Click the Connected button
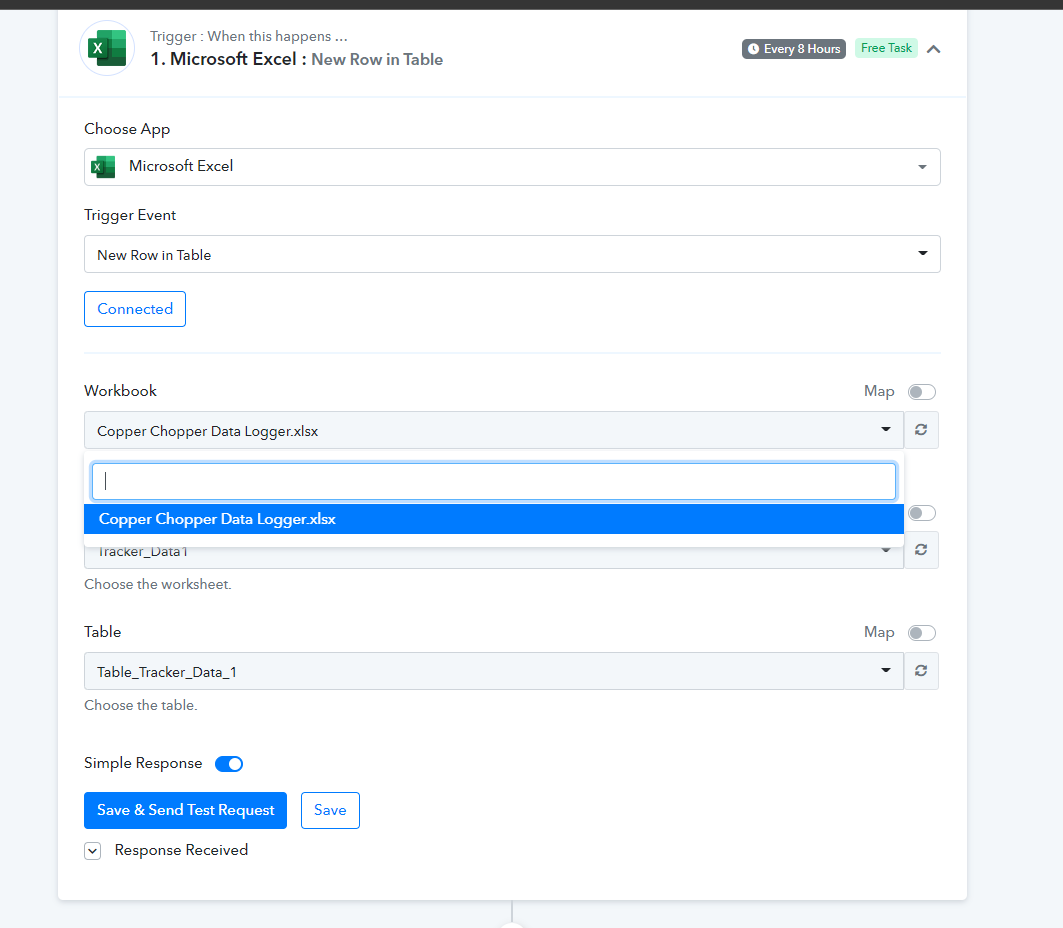The image size is (1063, 928). tap(135, 309)
